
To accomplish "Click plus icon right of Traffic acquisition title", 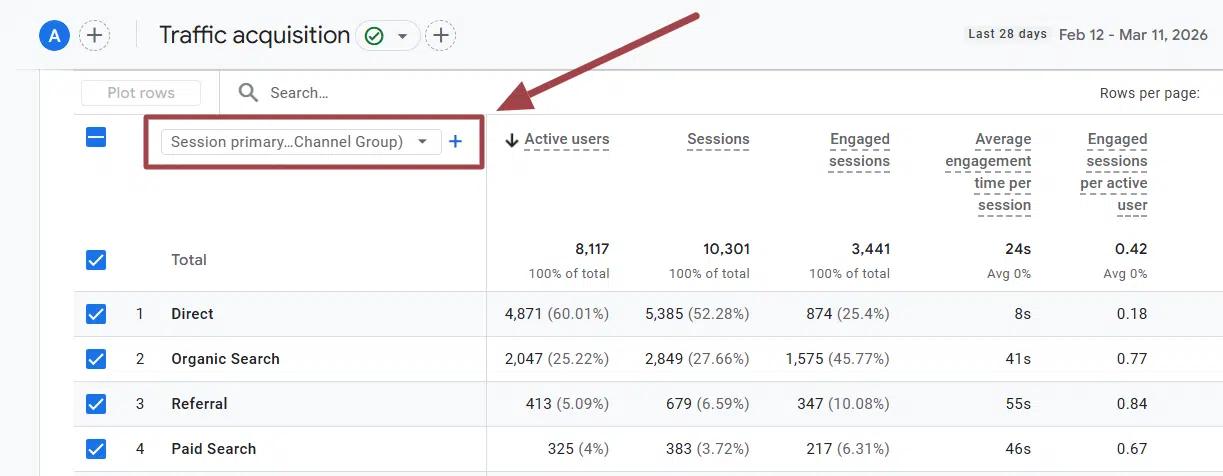I will (440, 36).
